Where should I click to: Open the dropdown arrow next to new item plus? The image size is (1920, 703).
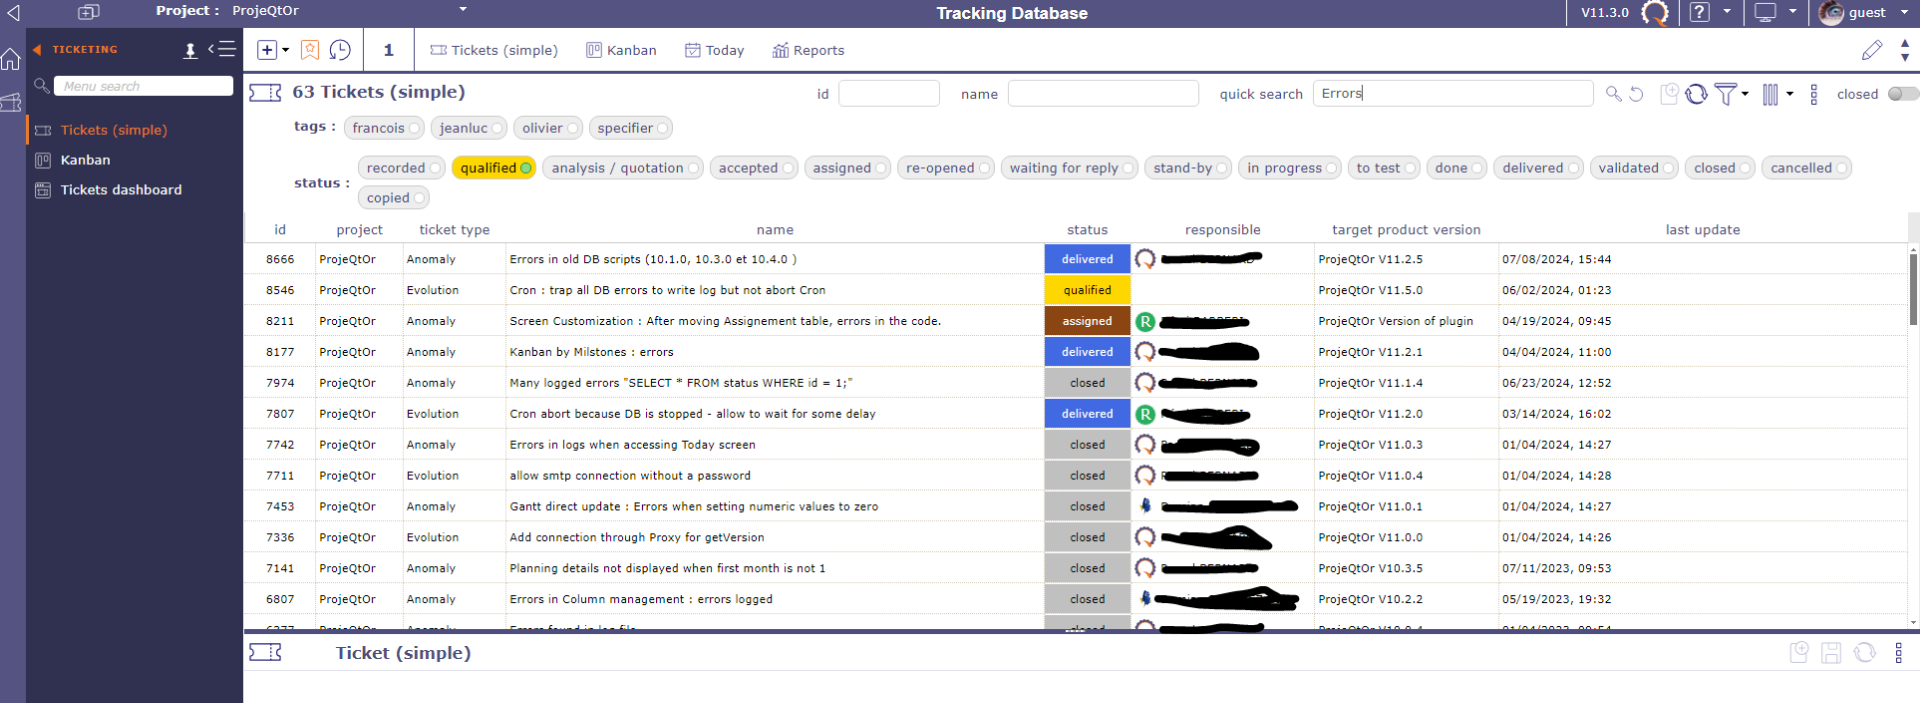pos(286,50)
